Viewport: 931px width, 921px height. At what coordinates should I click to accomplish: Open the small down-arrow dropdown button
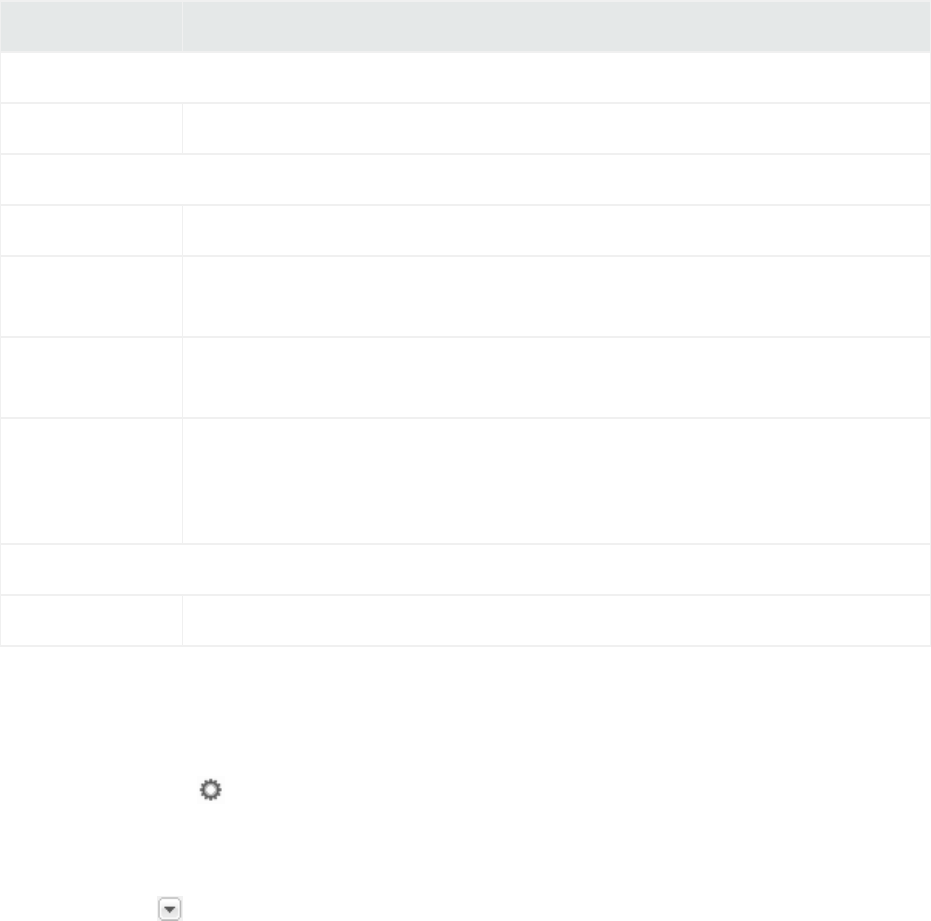170,909
